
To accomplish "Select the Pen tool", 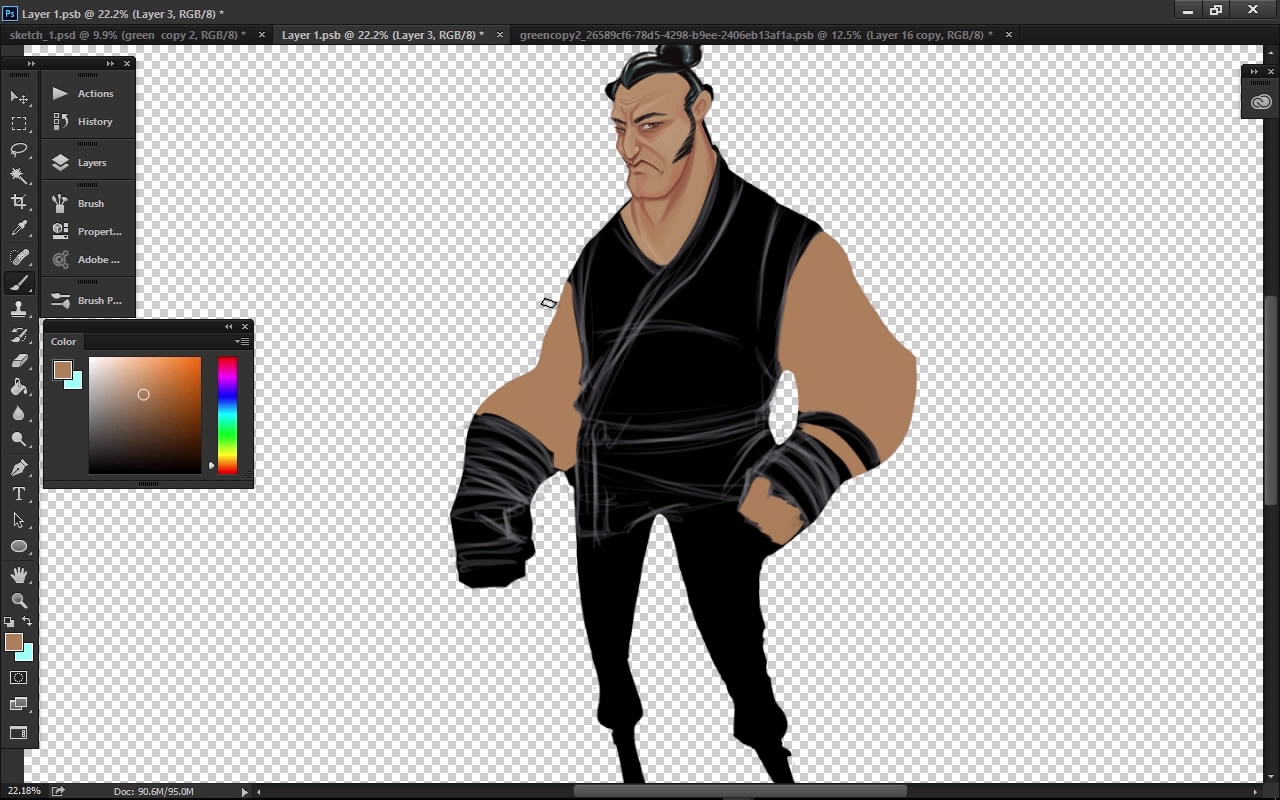I will tap(19, 467).
